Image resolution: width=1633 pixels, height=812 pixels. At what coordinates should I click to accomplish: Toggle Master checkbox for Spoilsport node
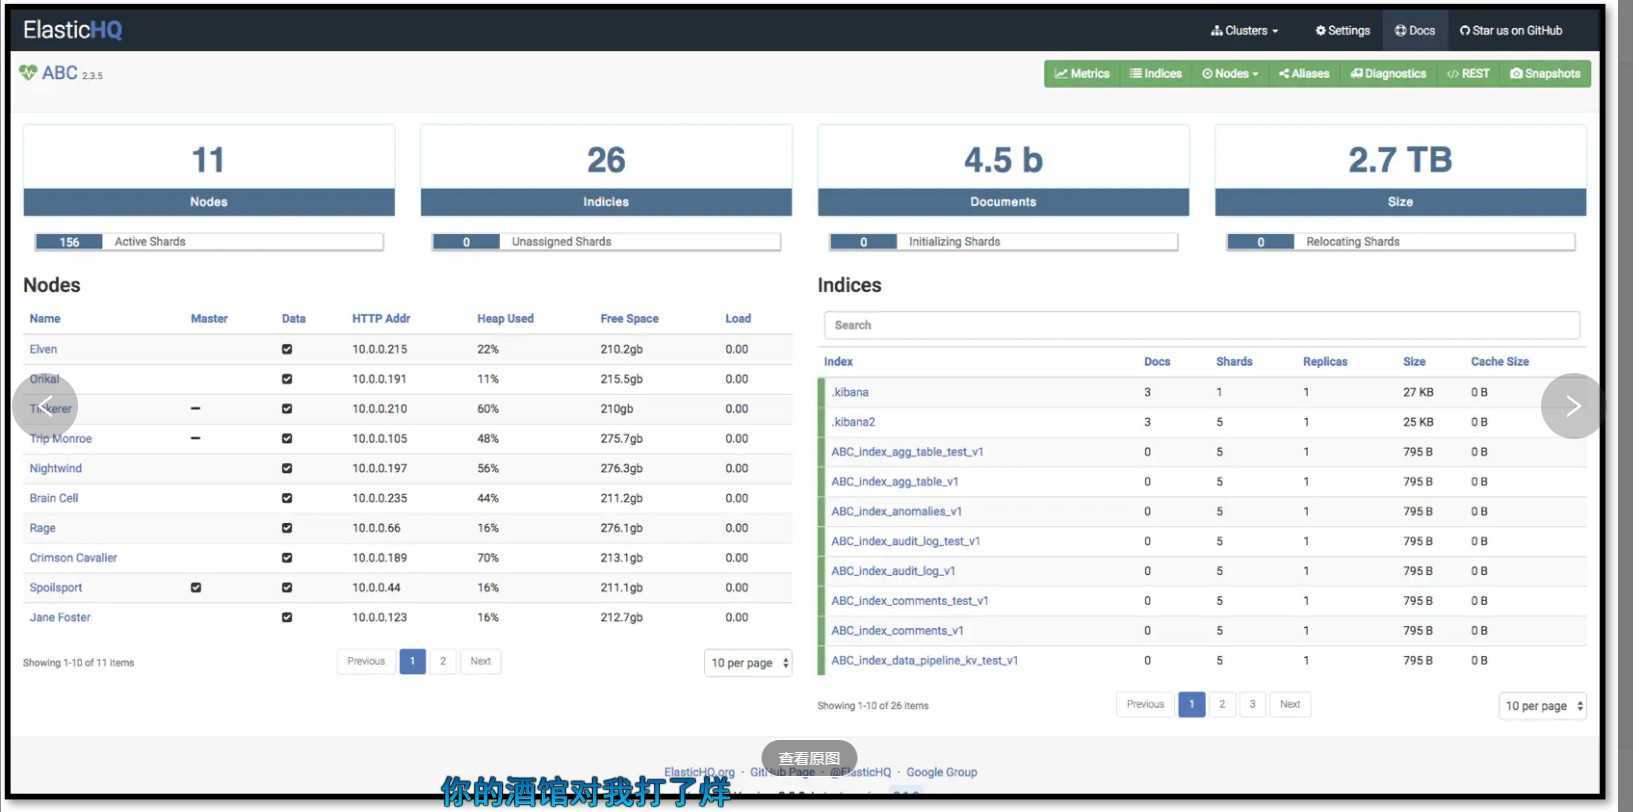tap(196, 588)
